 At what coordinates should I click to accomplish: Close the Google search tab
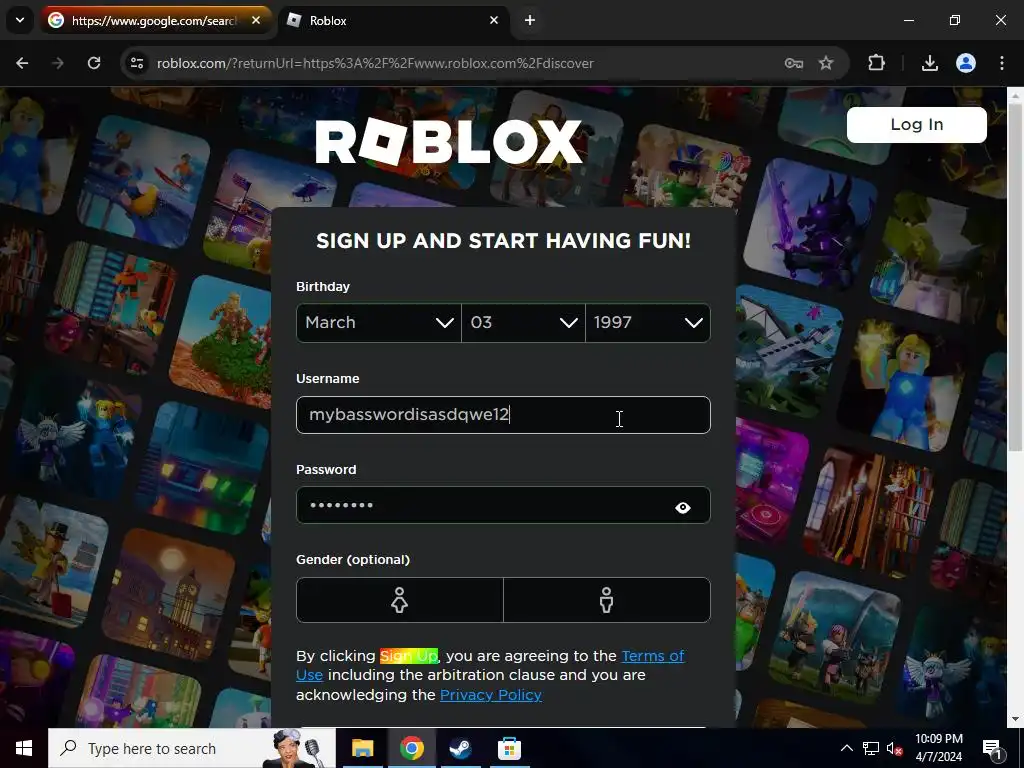pos(256,21)
